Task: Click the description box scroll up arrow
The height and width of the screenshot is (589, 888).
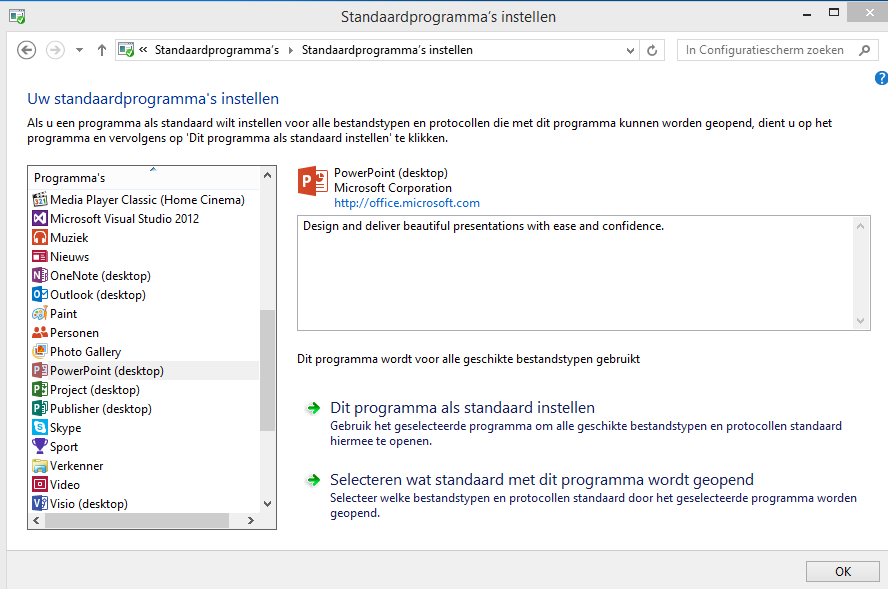Action: (860, 226)
